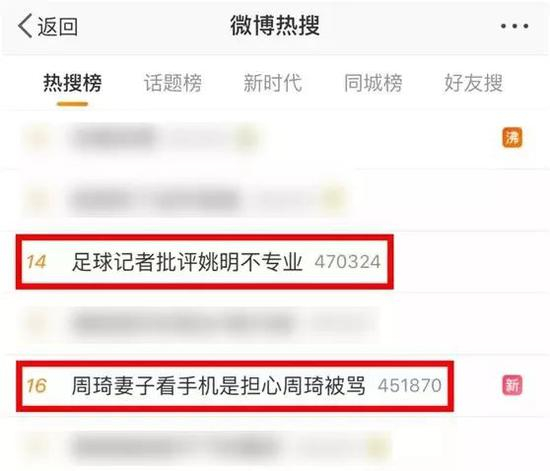Screen dimensions: 550x471
Task: Open topic 足球记者批评姚明不专业
Action: [187, 262]
